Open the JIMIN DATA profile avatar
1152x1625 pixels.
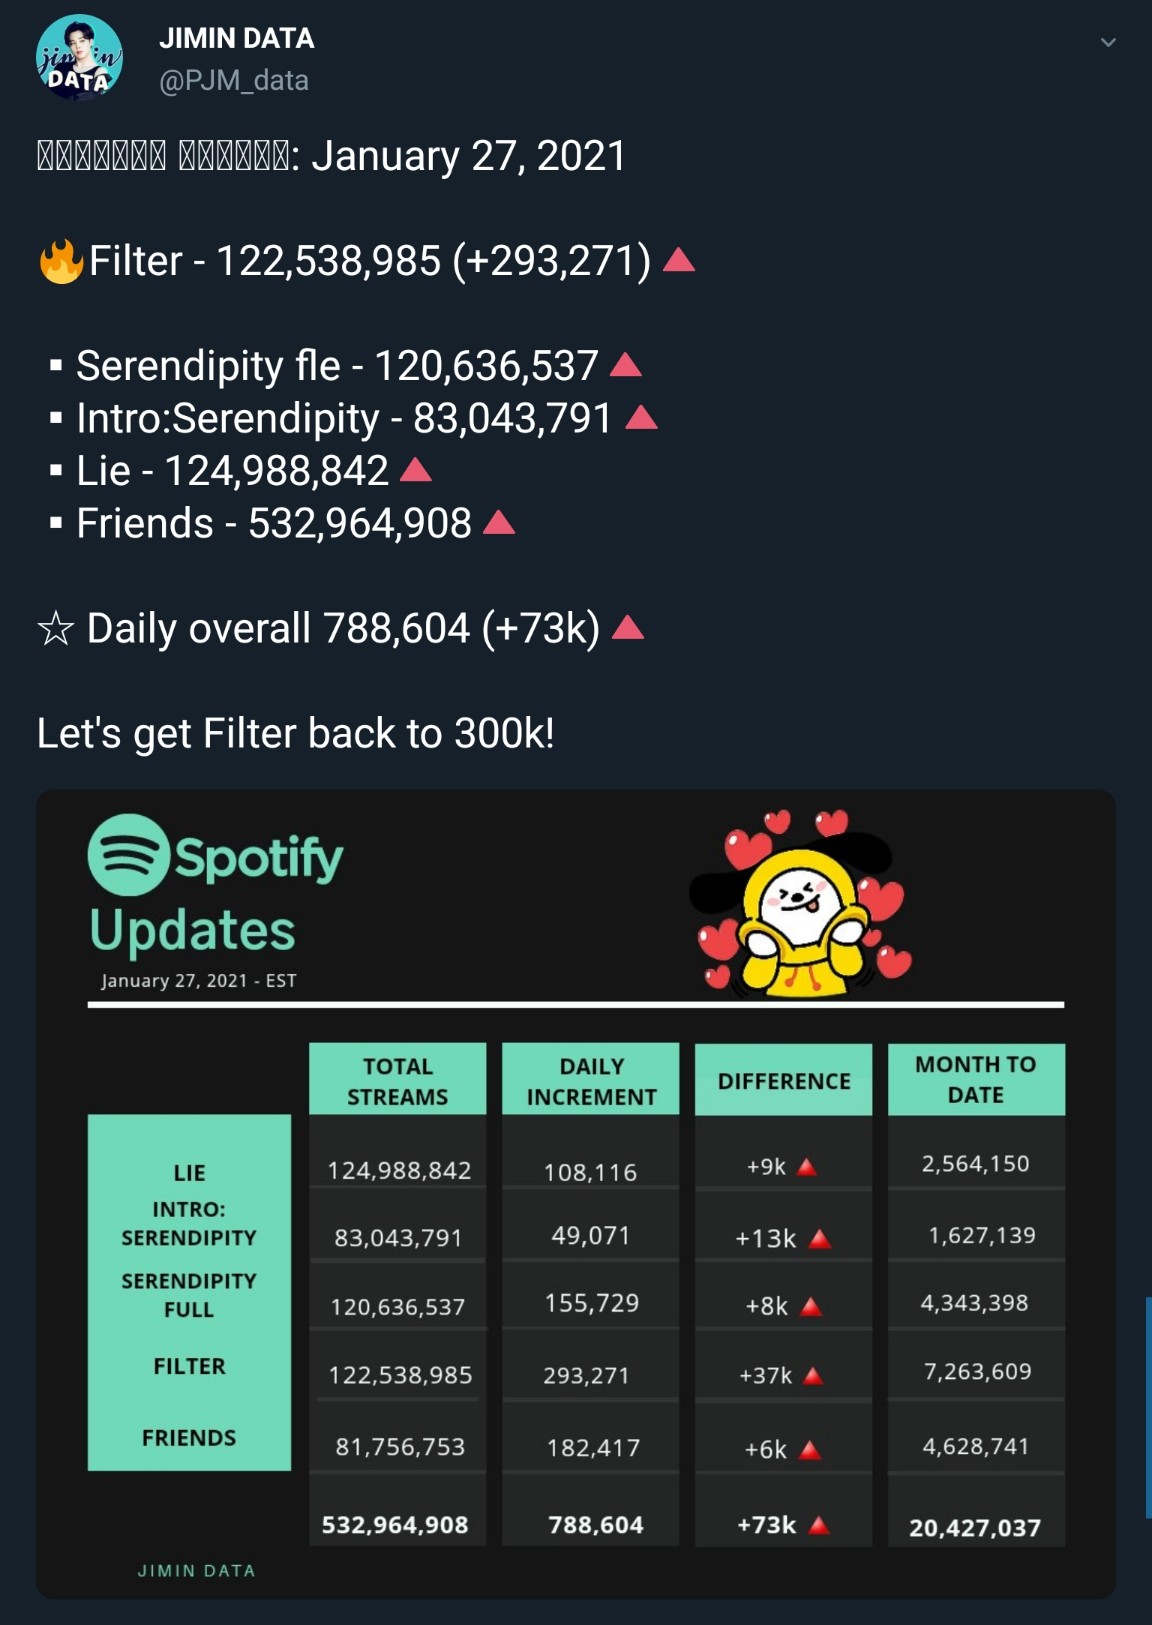(79, 58)
